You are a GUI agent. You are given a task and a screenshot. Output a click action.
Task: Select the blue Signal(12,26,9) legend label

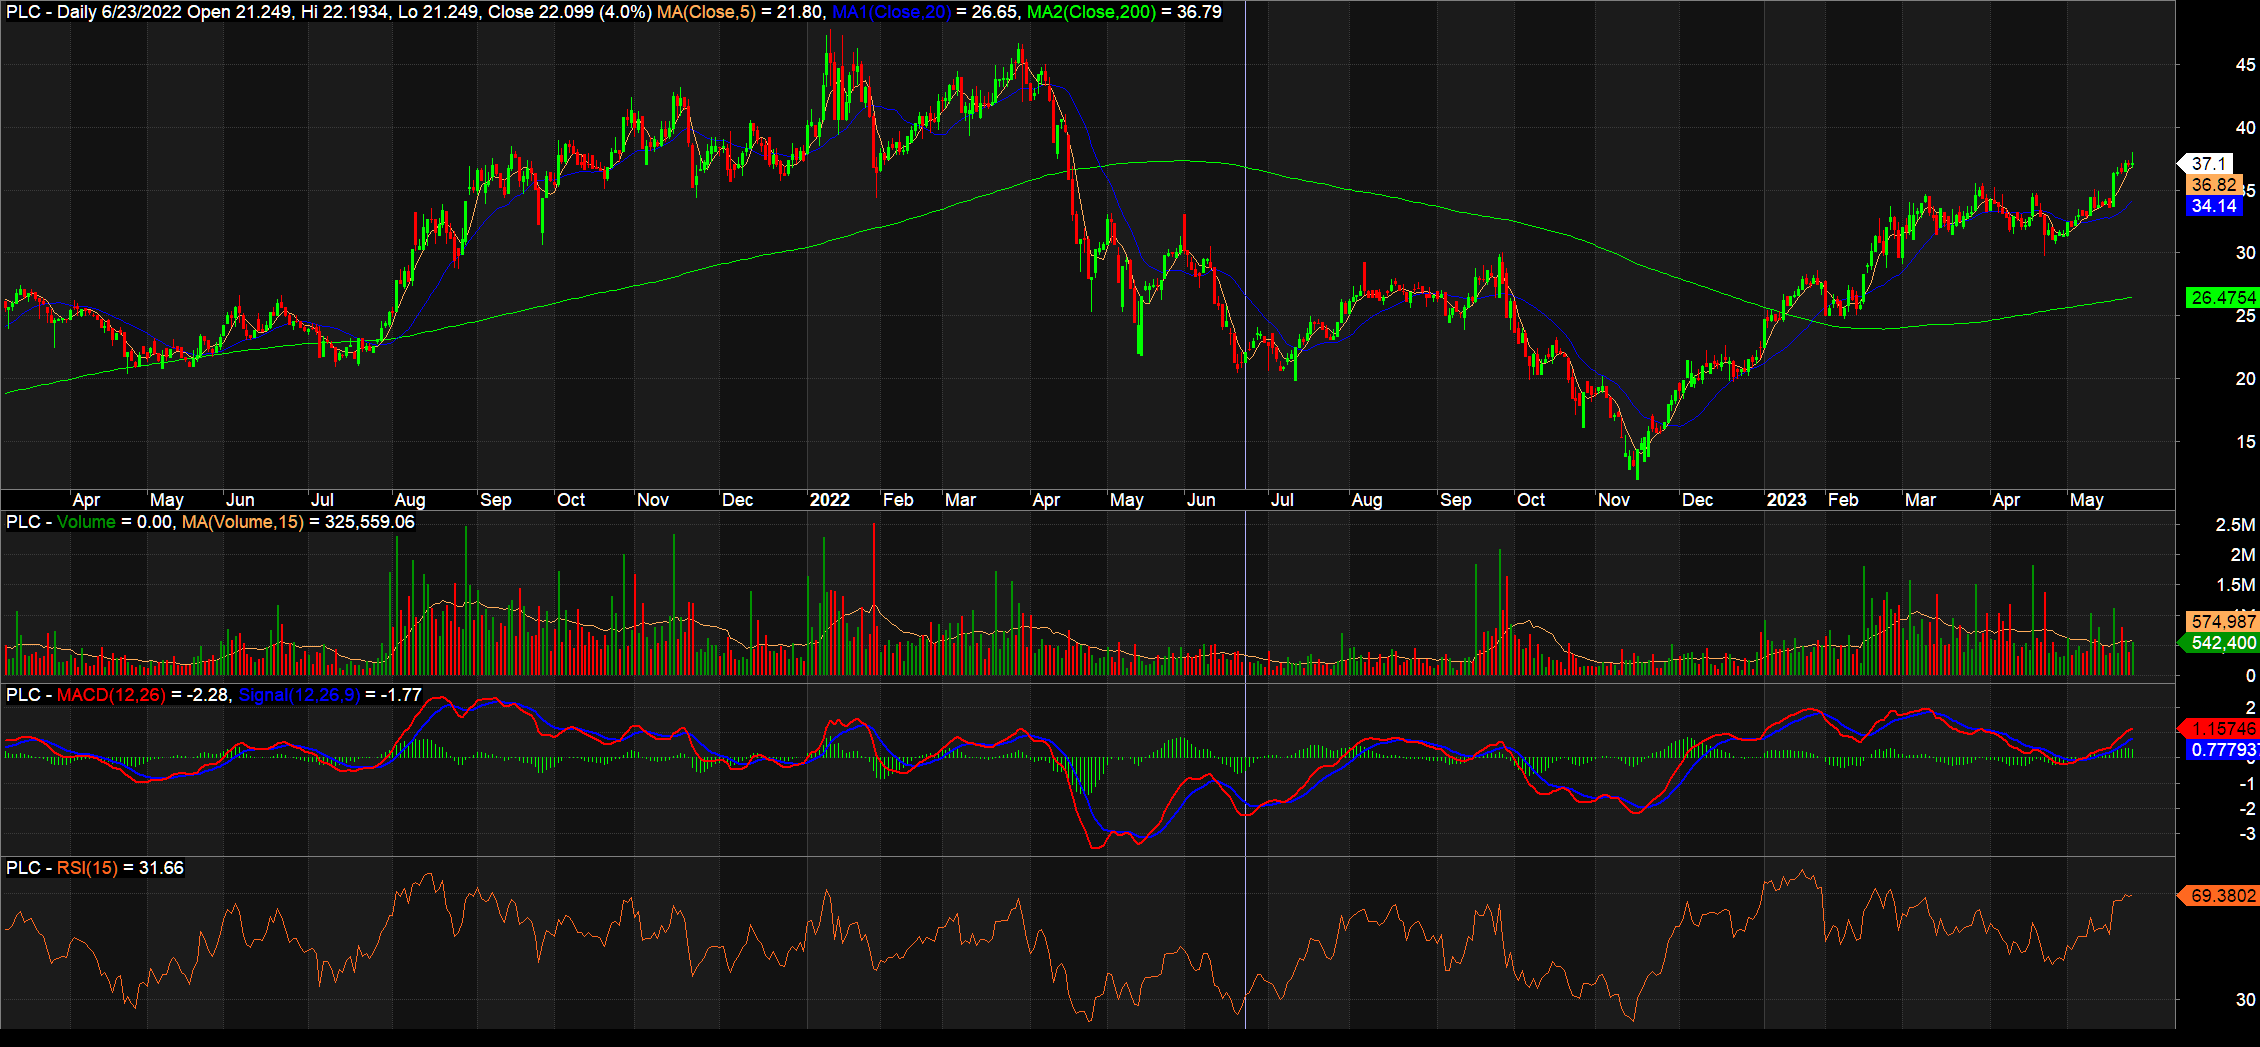tap(299, 695)
